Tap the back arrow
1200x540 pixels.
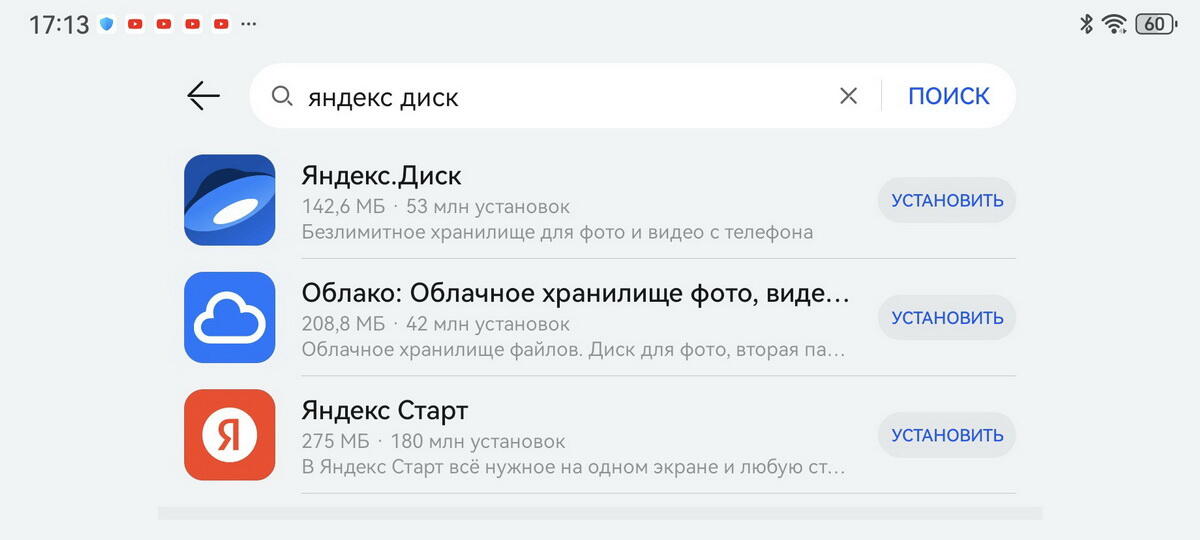pos(203,96)
